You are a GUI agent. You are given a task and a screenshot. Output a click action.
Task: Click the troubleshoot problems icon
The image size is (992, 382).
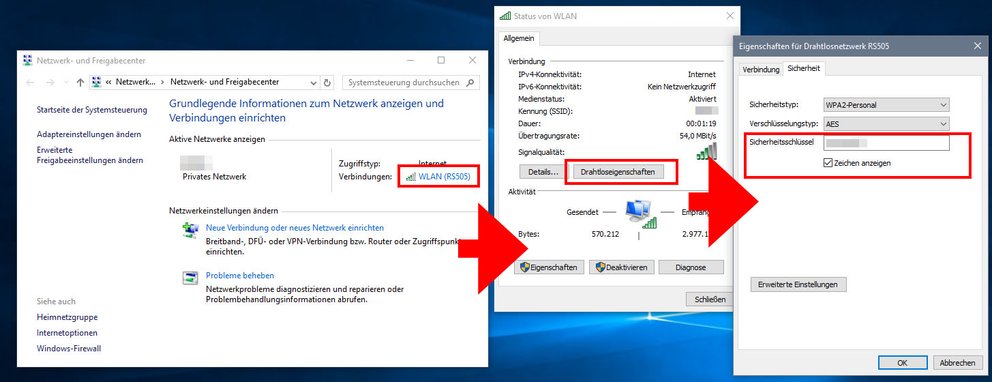point(190,278)
